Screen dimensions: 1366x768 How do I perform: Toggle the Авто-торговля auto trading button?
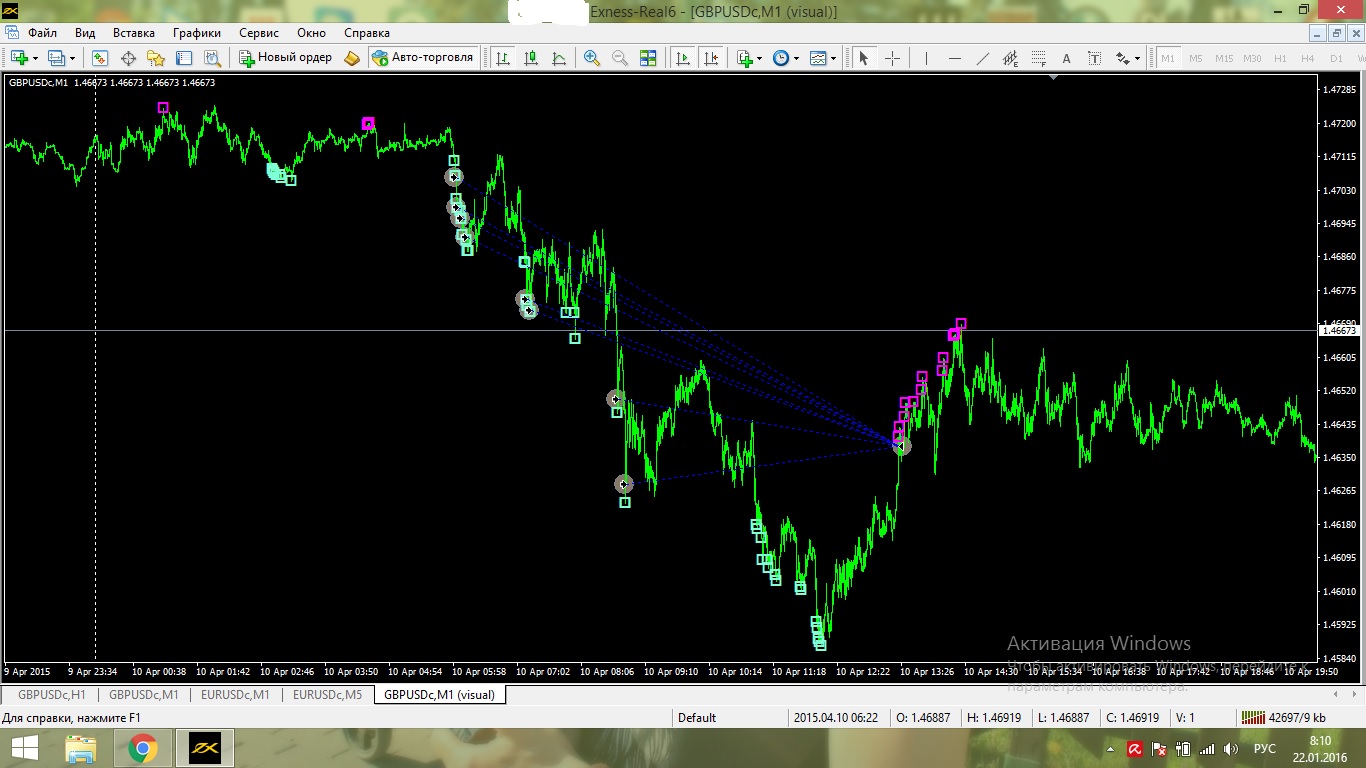coord(423,58)
